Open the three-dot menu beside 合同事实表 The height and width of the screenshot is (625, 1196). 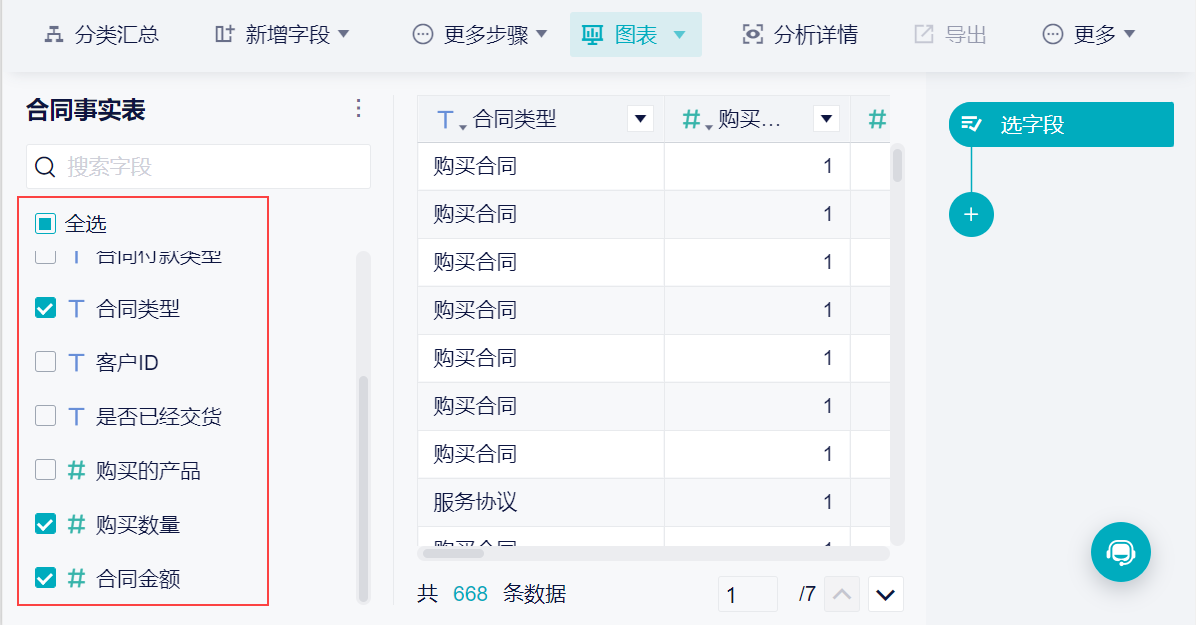[x=358, y=108]
